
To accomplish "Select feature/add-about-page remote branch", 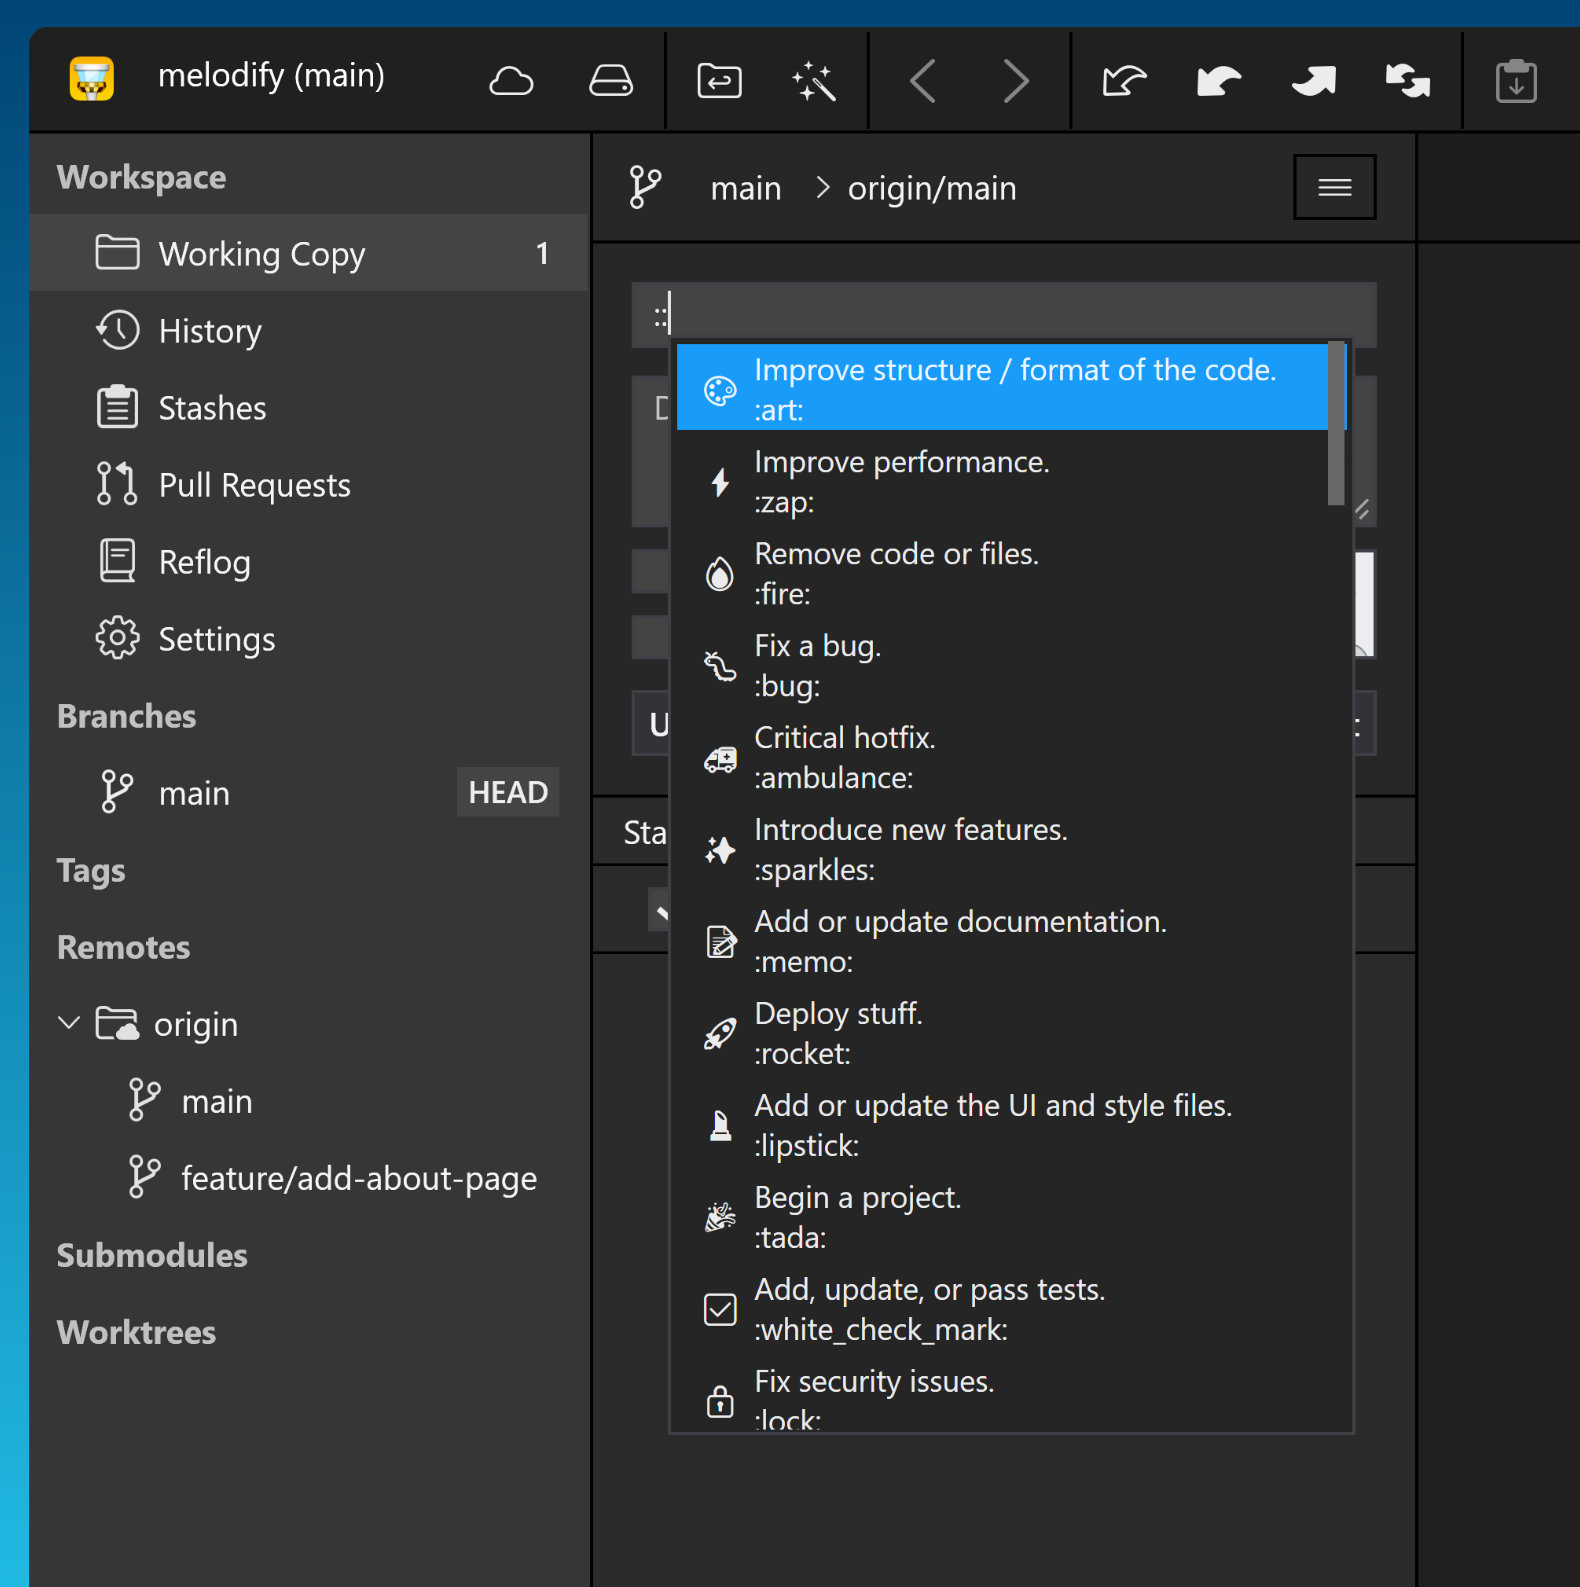I will point(358,1178).
